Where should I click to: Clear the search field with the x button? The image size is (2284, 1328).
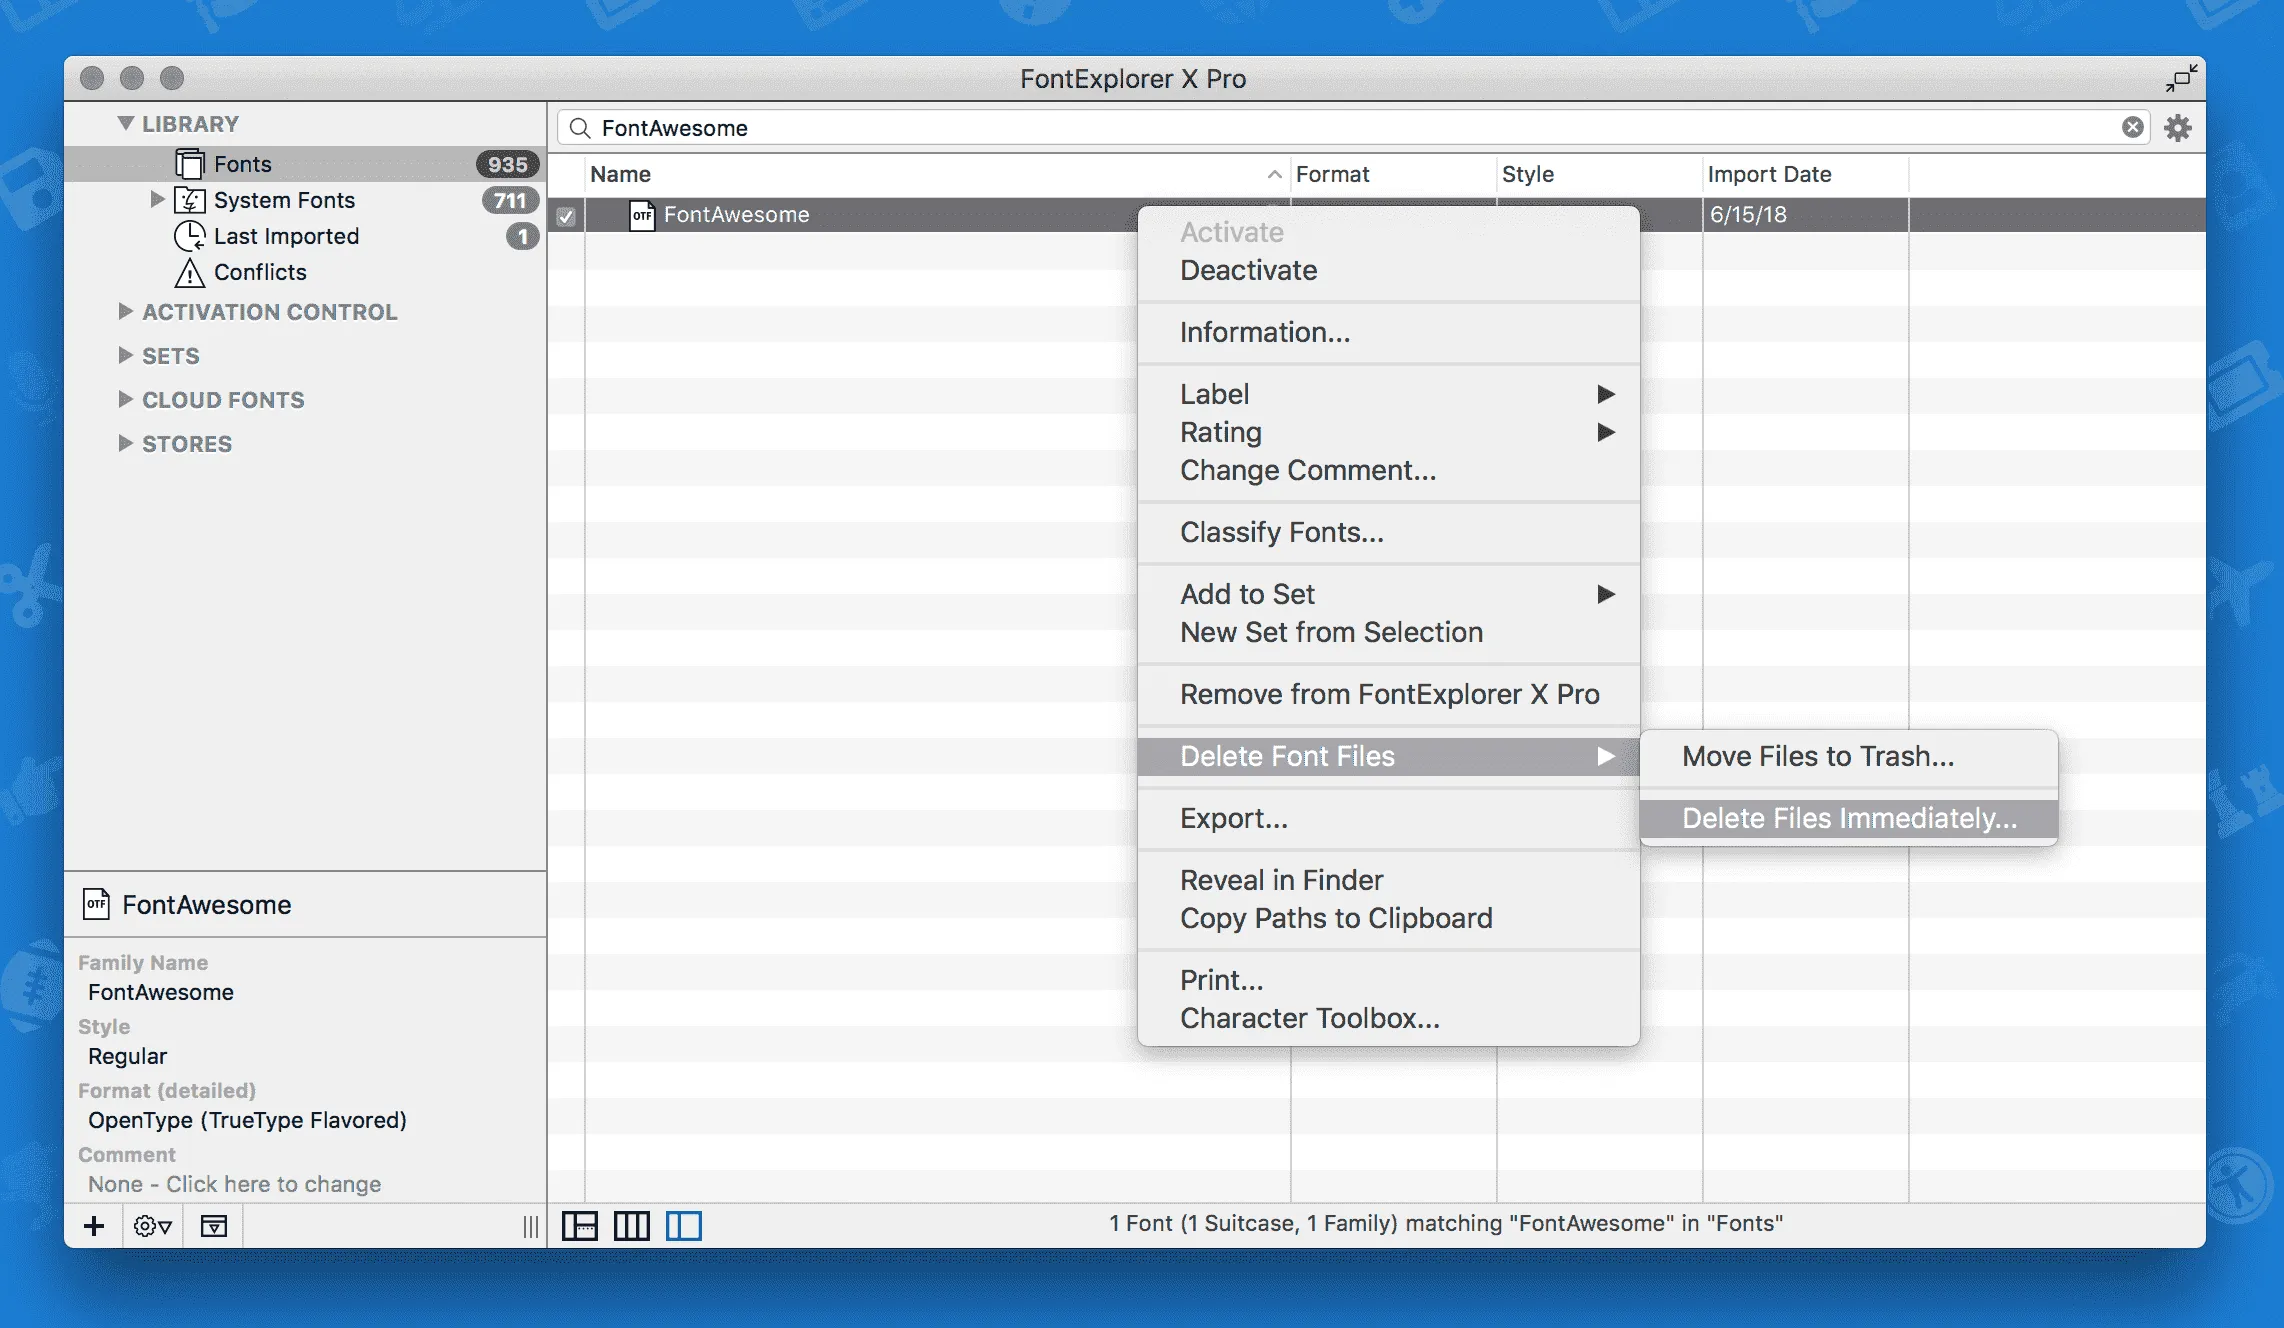coord(2132,127)
